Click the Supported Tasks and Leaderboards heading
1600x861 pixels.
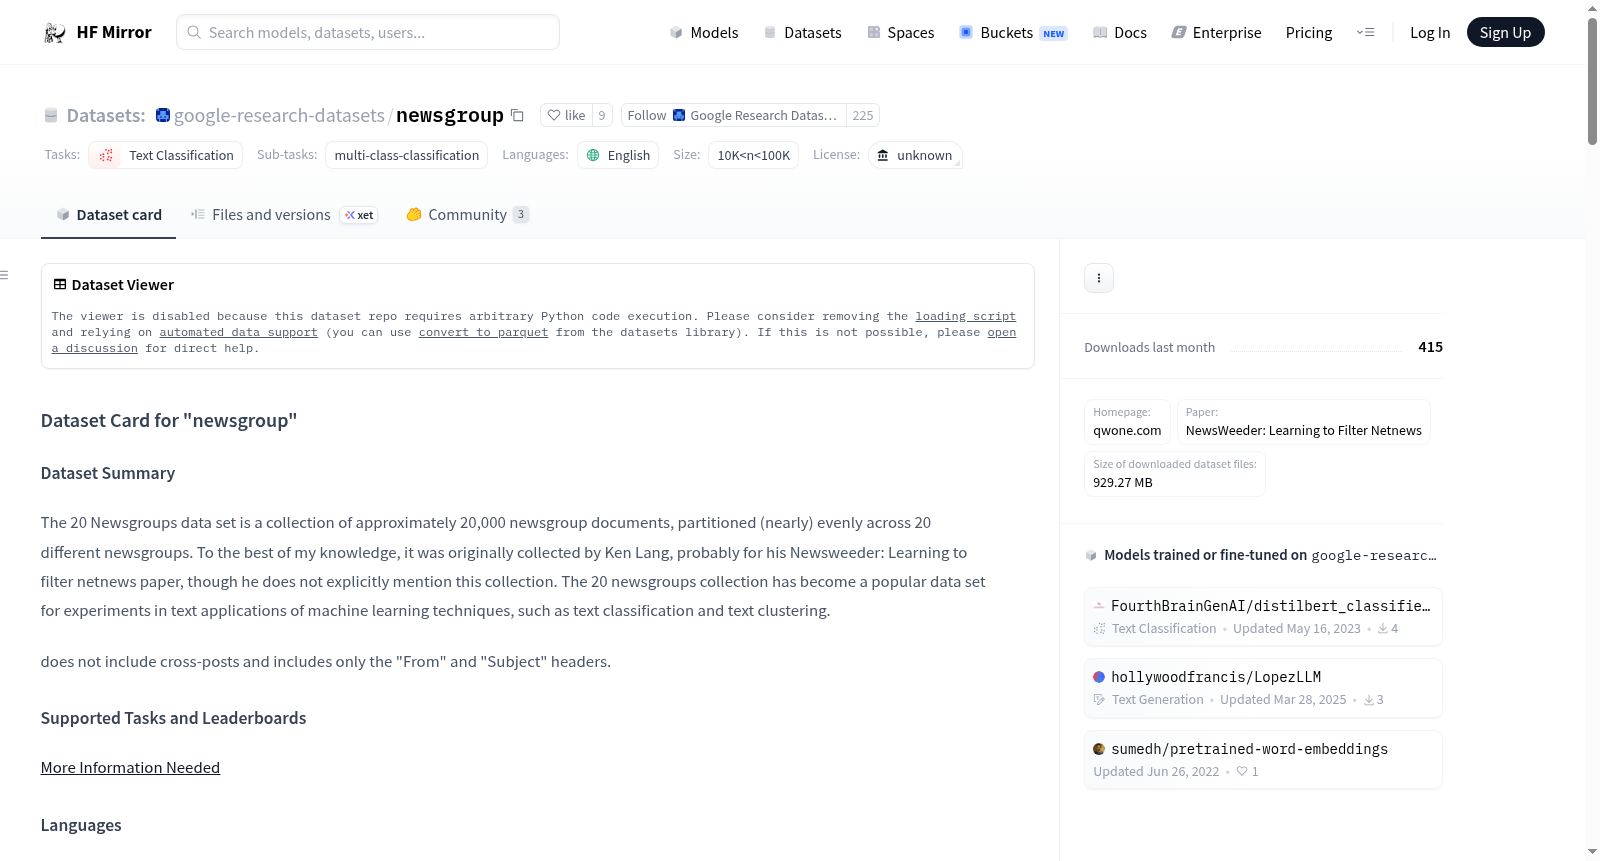[x=174, y=718]
